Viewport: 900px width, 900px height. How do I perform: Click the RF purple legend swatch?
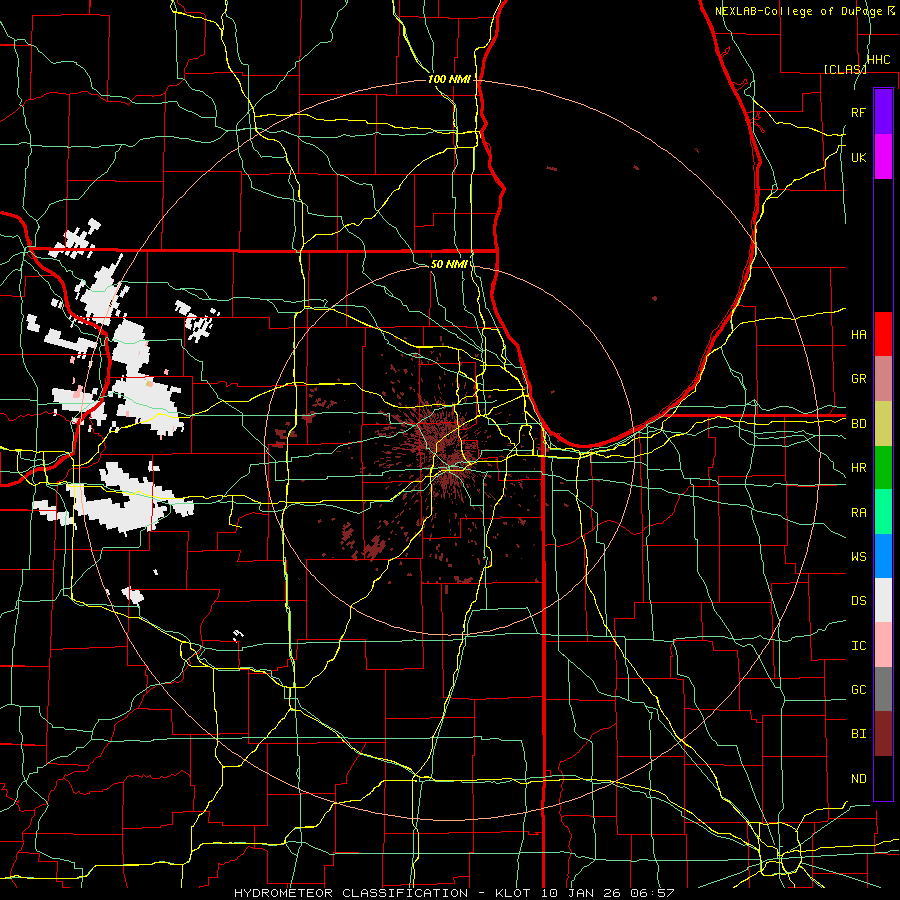[883, 112]
